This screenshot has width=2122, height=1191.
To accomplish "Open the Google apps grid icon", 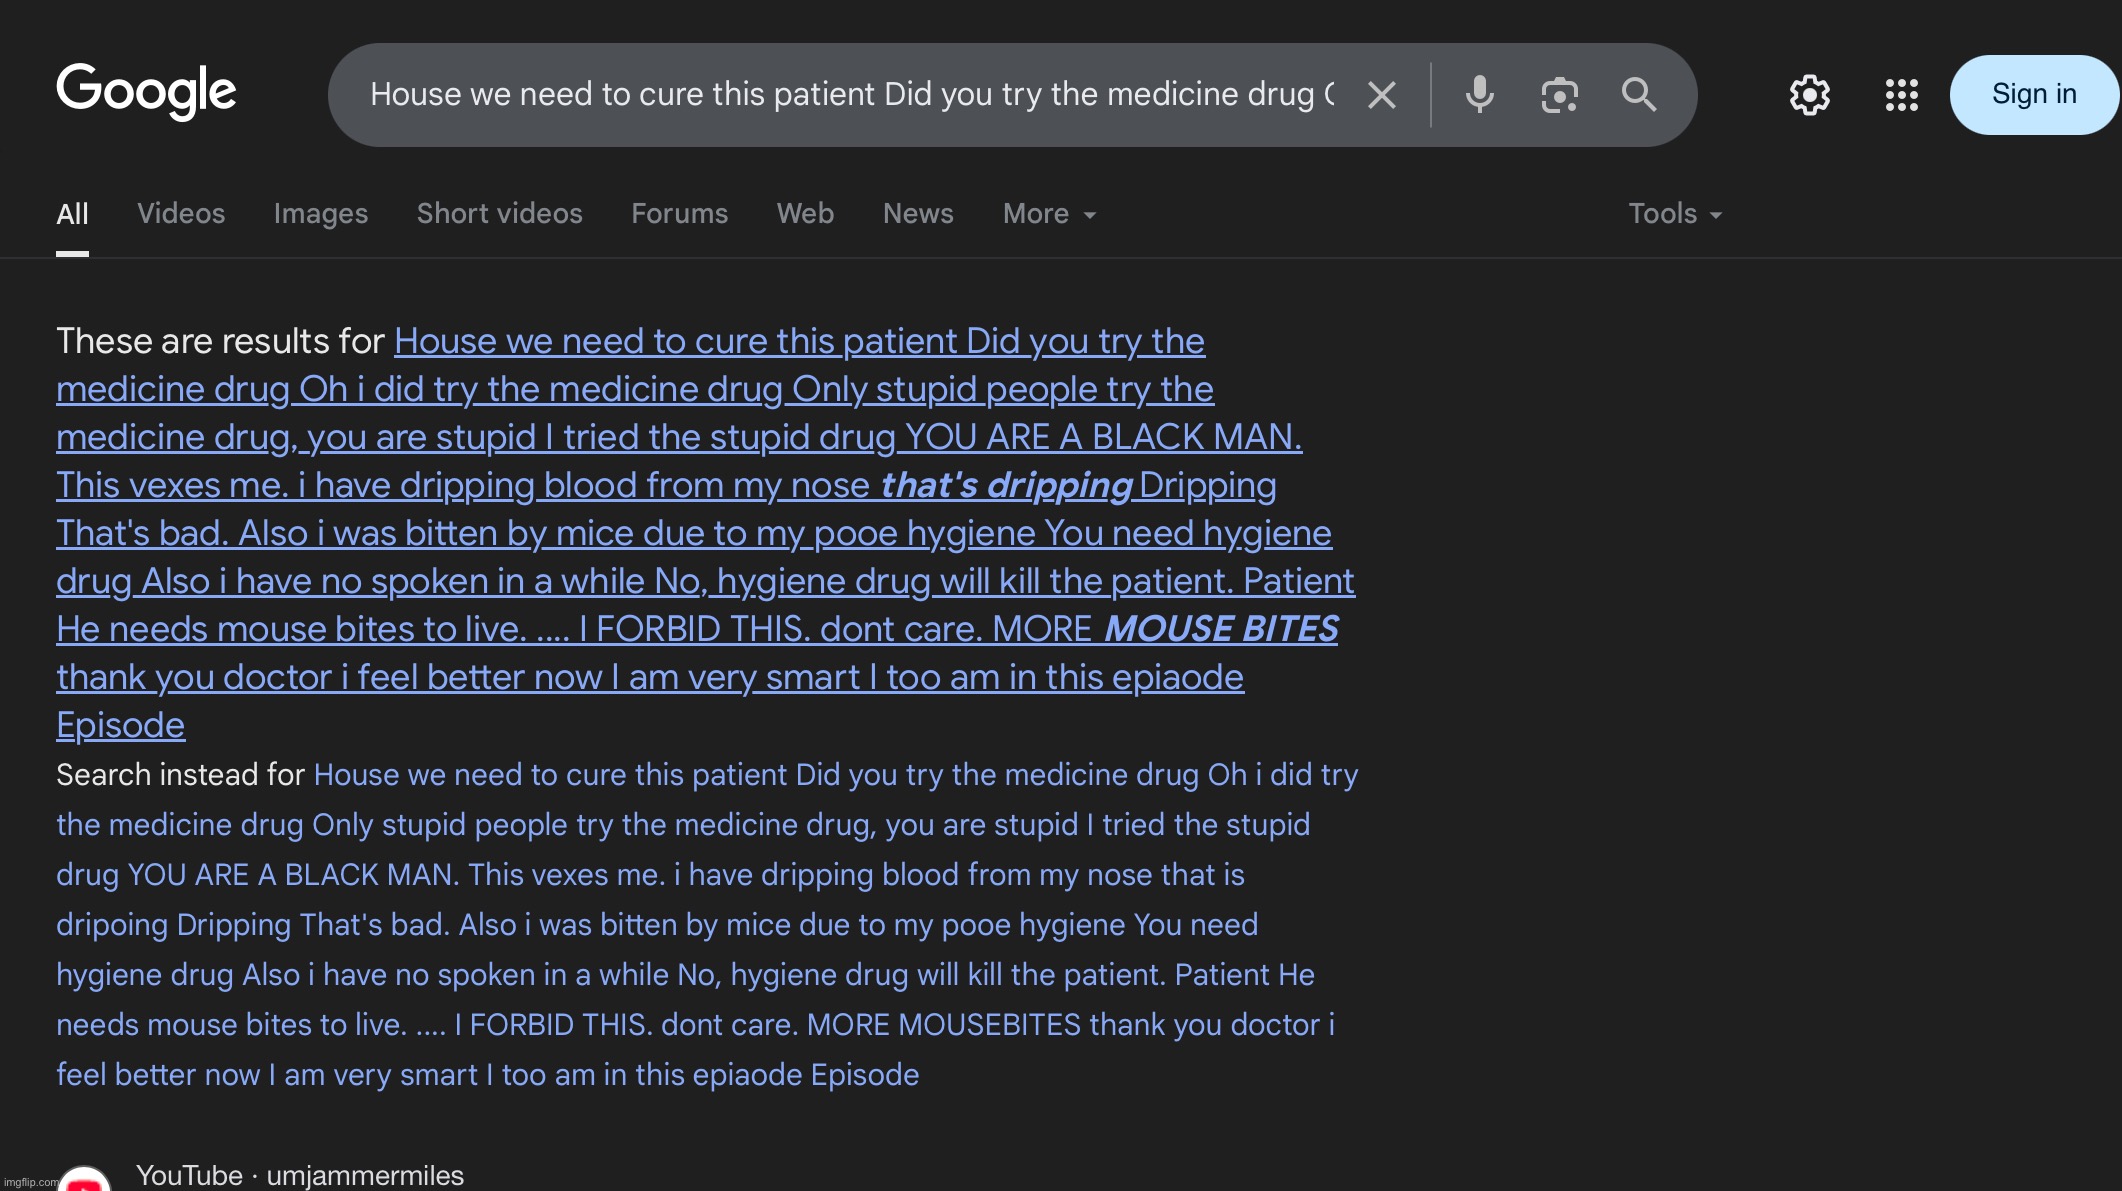I will coord(1901,95).
